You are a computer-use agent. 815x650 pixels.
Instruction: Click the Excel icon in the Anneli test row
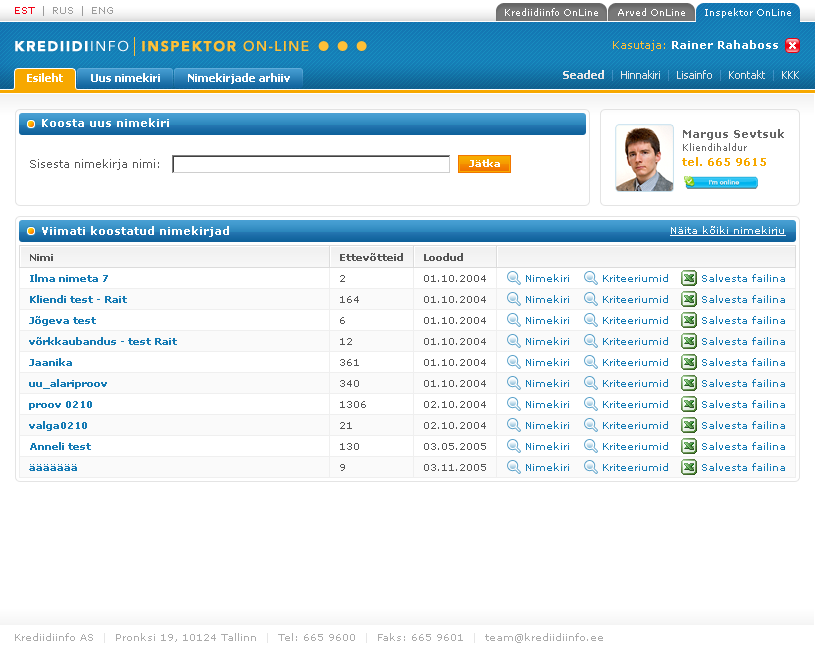click(689, 446)
